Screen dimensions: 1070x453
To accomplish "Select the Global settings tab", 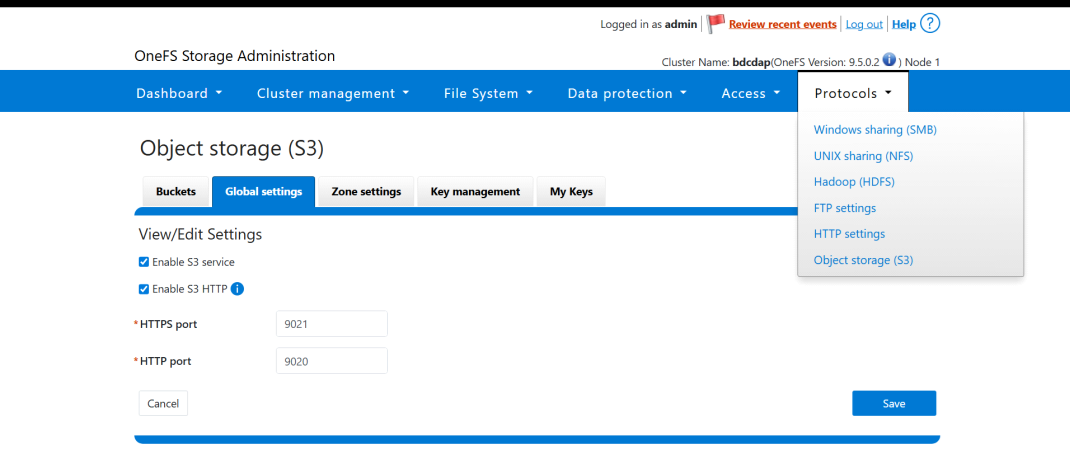I will pos(263,192).
